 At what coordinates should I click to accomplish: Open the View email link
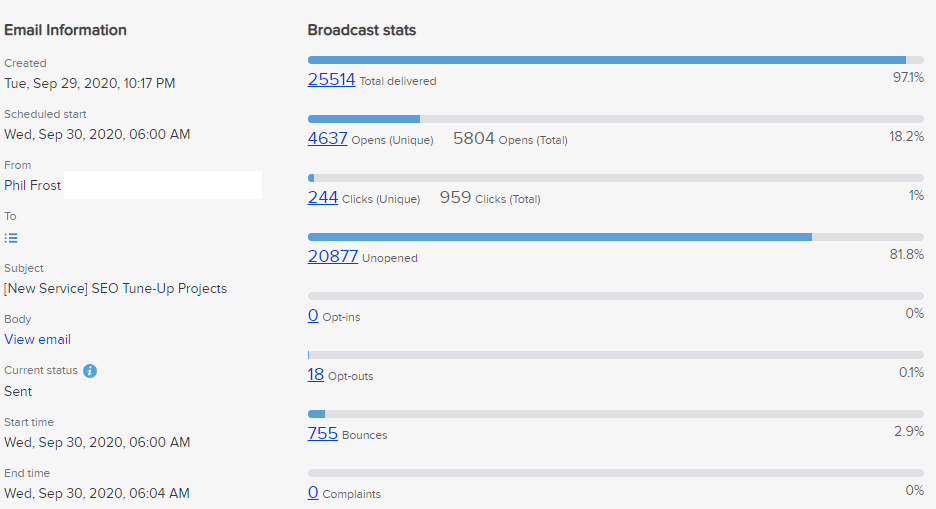click(x=37, y=339)
